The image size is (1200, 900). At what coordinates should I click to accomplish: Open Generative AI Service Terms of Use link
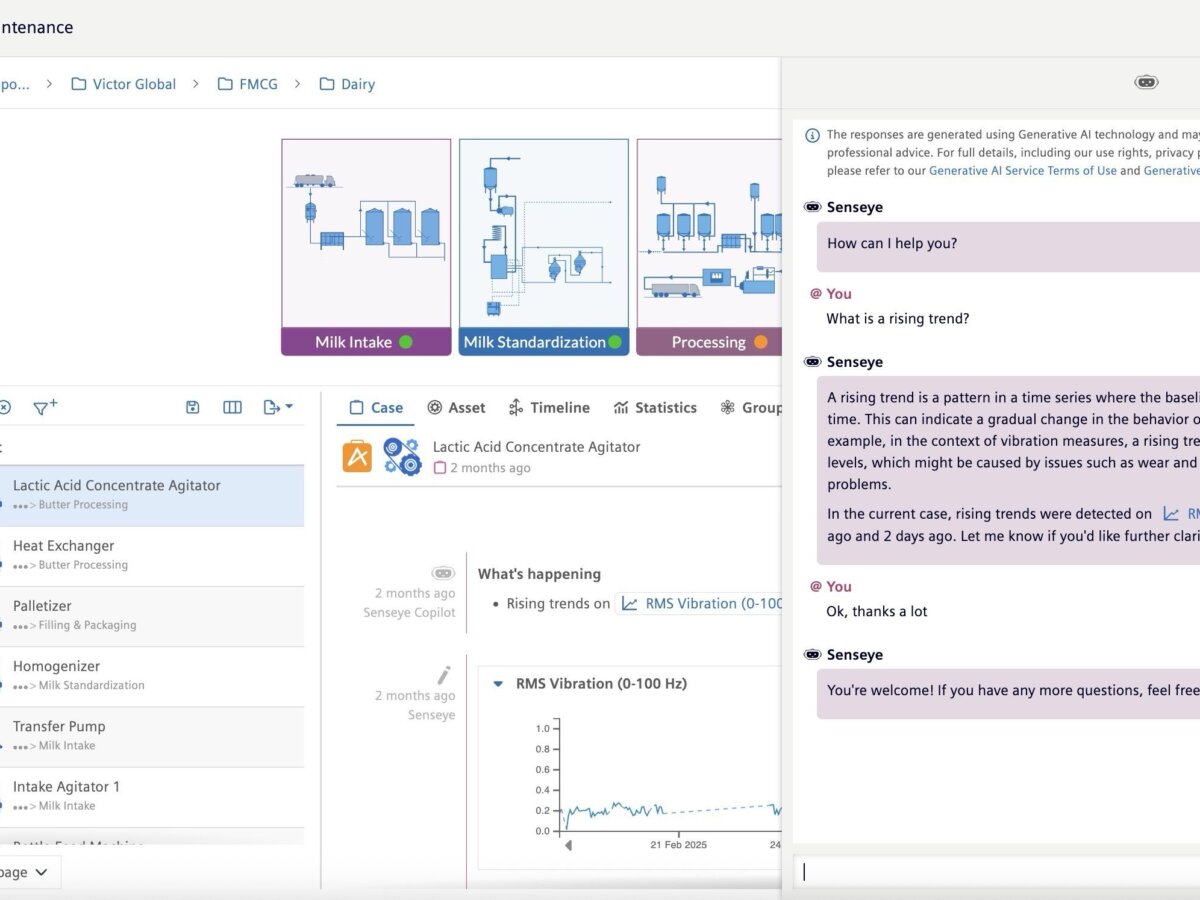pyautogui.click(x=1022, y=171)
